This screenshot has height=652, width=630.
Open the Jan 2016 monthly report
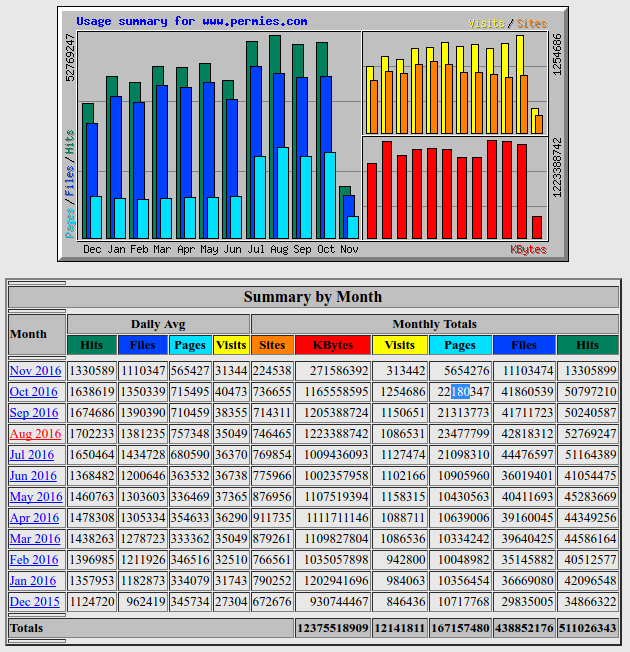34,581
